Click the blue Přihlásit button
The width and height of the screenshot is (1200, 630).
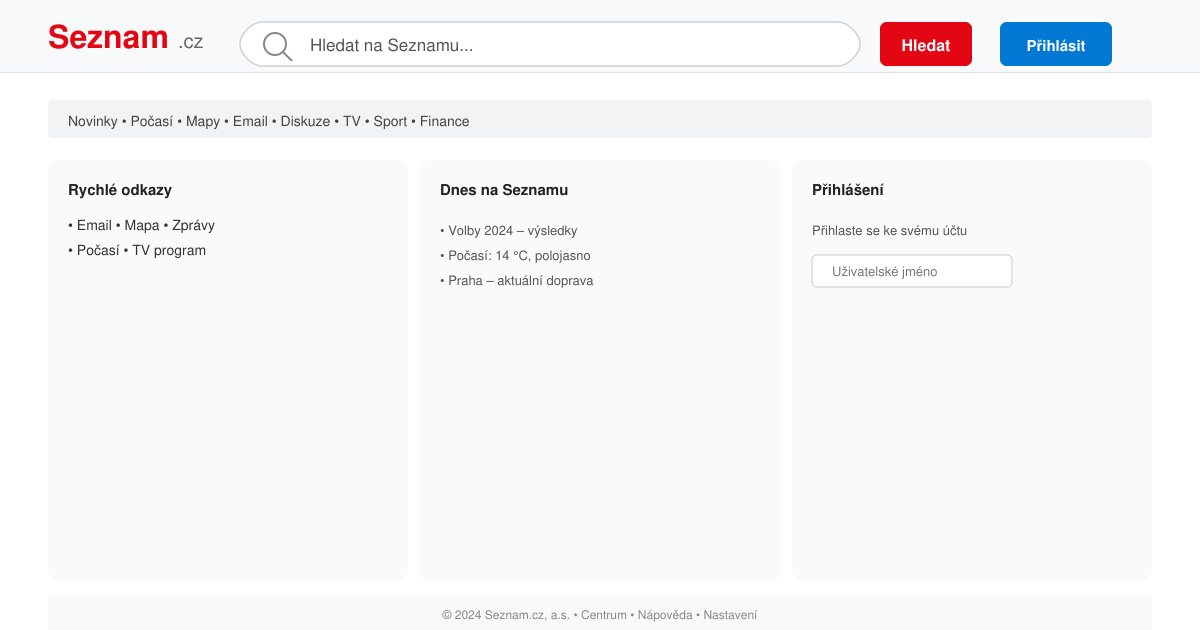(1056, 44)
